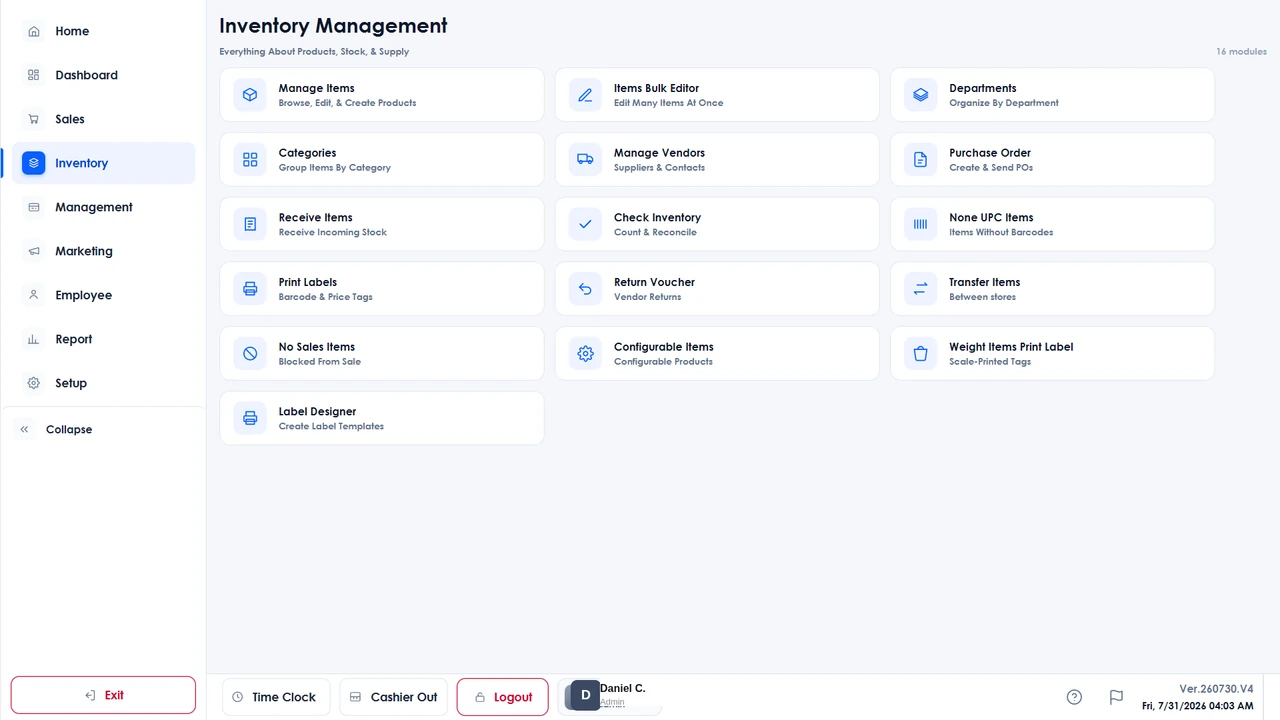Click the '16 modules' count text
The image size is (1280, 720).
[x=1241, y=51]
